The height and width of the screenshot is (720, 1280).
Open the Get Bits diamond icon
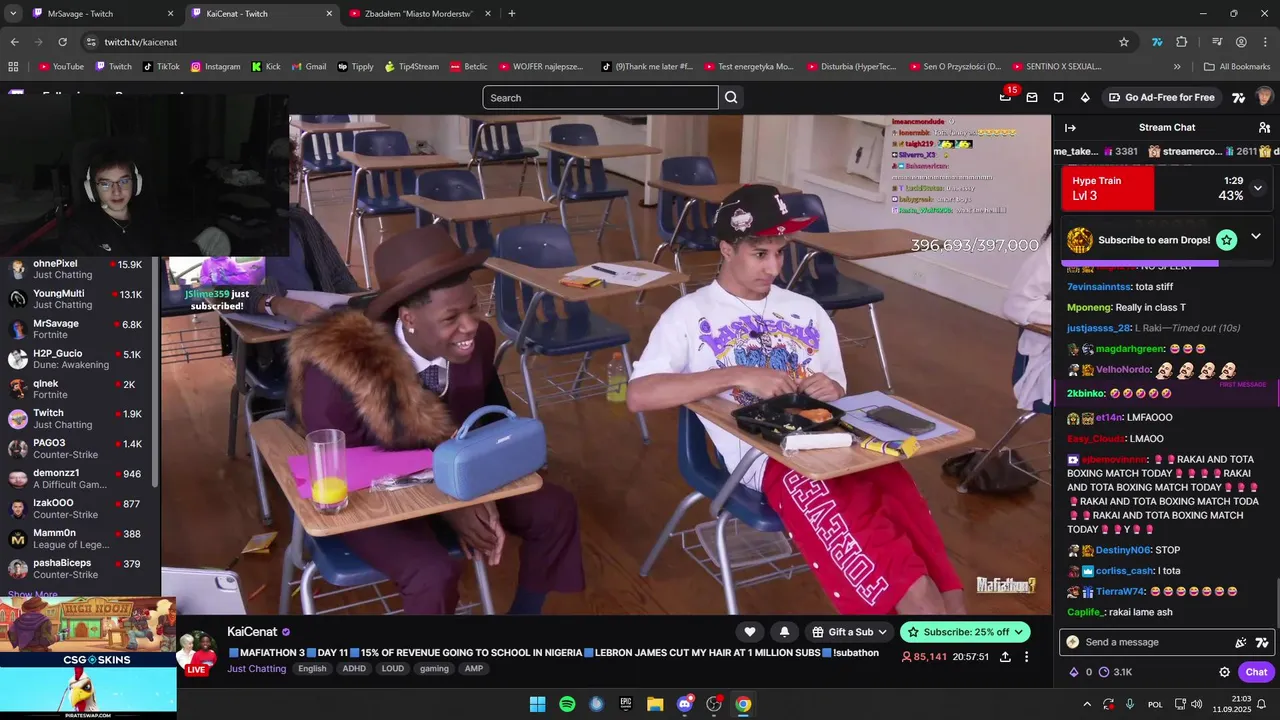click(x=1085, y=97)
